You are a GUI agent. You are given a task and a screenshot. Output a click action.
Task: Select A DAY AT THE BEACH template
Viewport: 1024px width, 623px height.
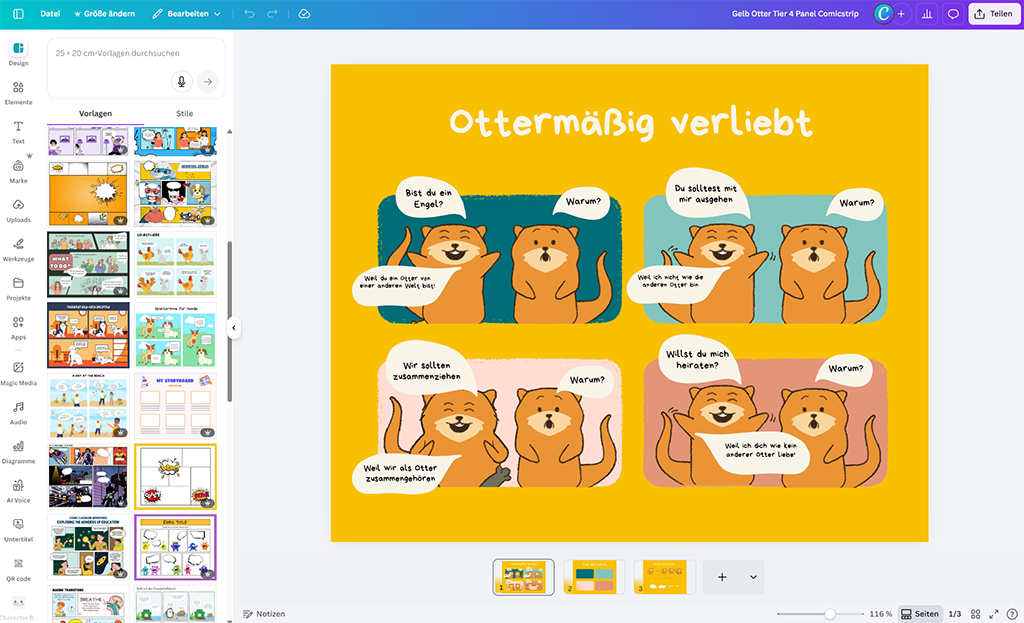click(88, 406)
